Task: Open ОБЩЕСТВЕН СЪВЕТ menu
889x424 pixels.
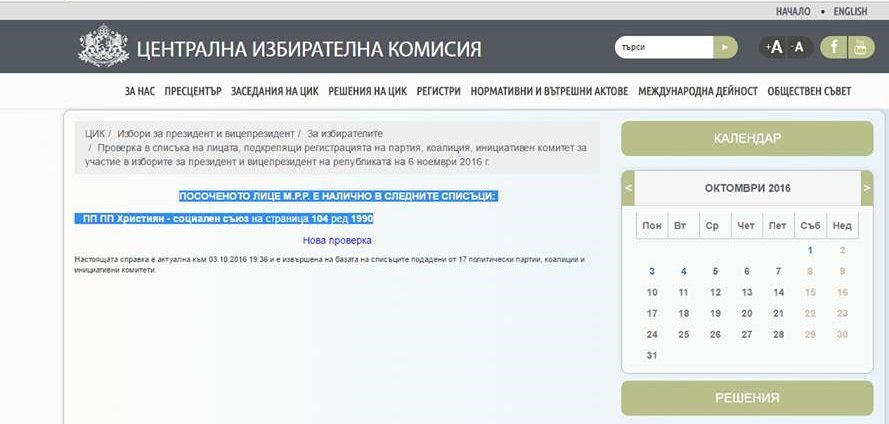Action: coord(809,91)
